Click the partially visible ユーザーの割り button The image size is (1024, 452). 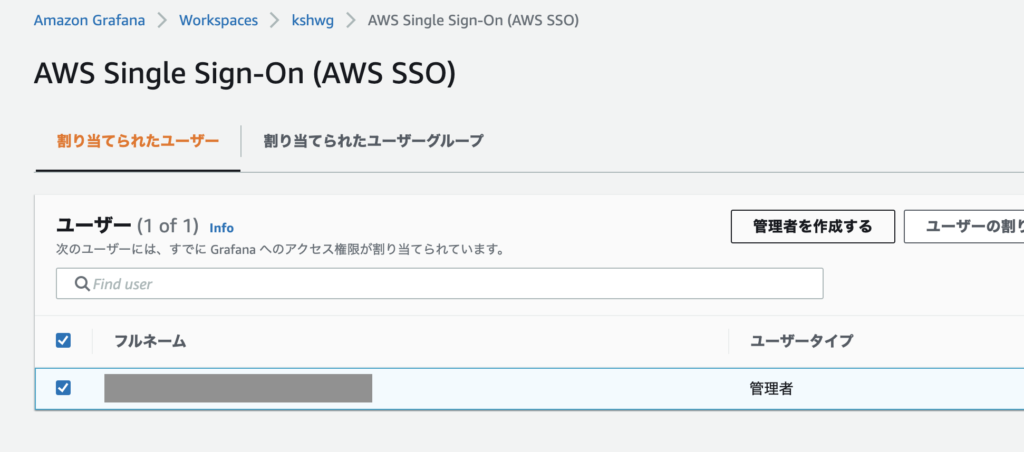(964, 227)
